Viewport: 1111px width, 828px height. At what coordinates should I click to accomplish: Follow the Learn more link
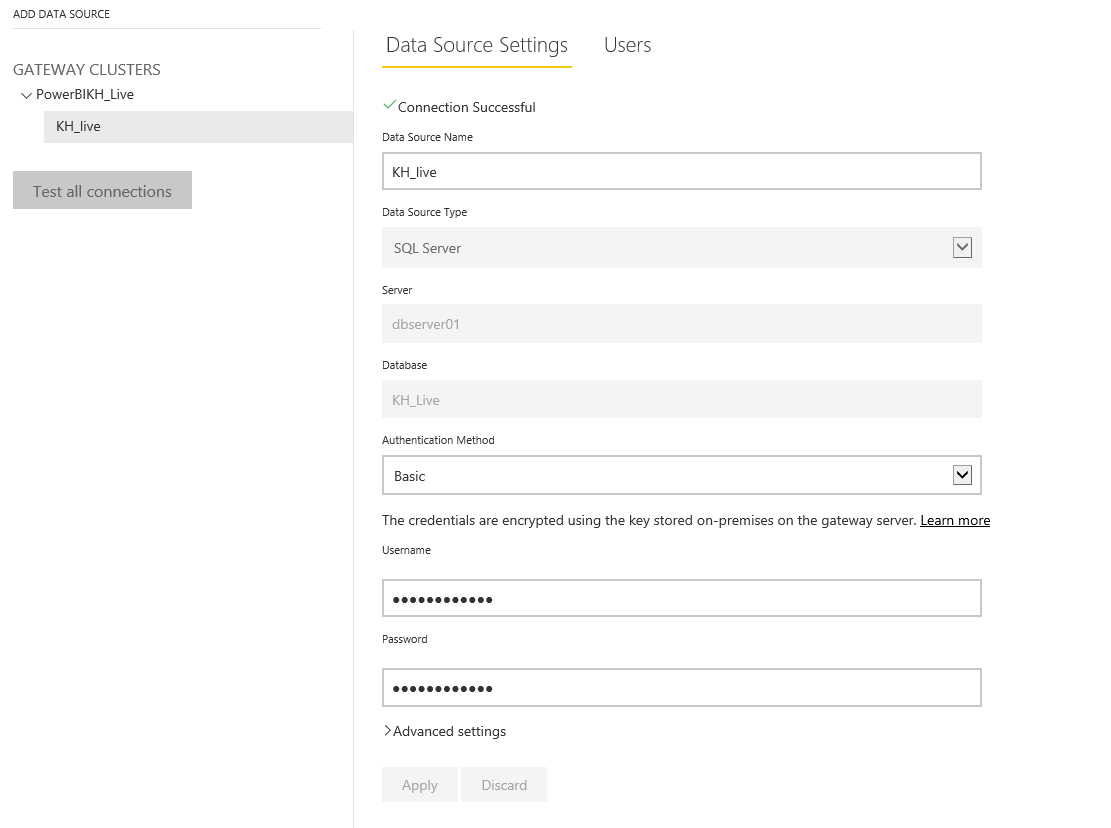click(954, 521)
